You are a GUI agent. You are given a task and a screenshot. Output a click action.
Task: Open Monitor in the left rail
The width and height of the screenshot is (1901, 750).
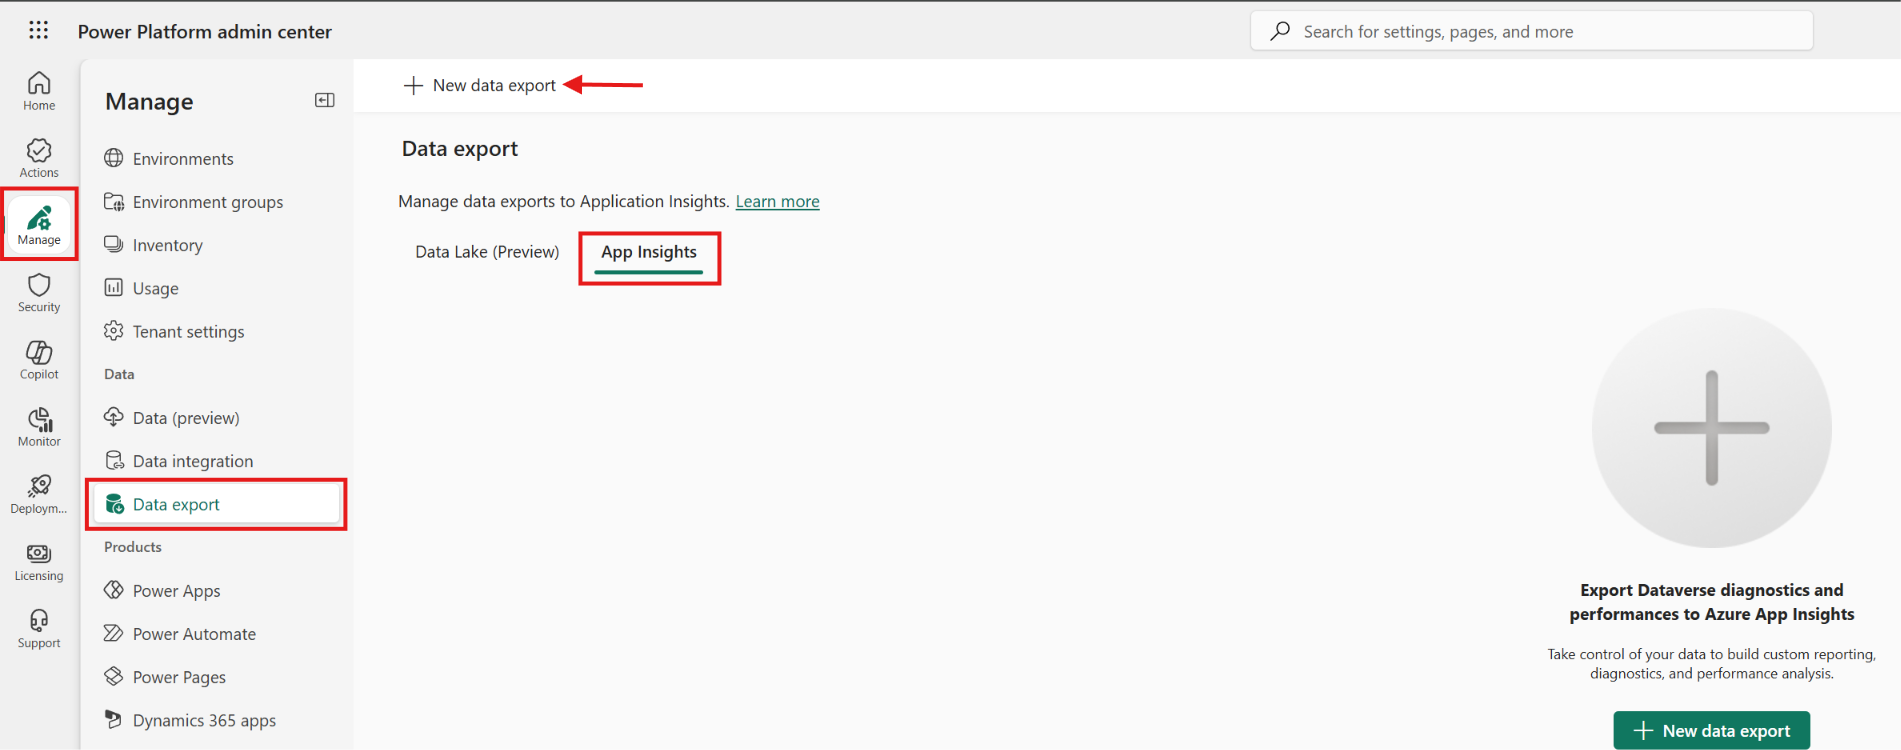[x=39, y=427]
